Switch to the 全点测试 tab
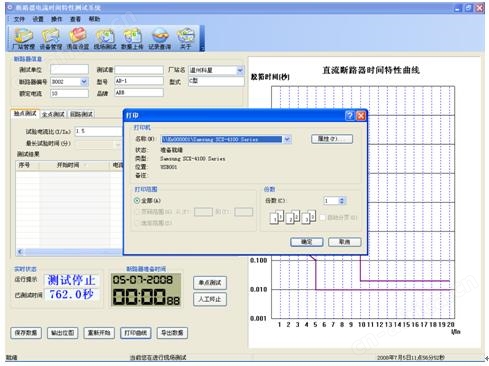Screen dimensions: 489x366 (53, 114)
